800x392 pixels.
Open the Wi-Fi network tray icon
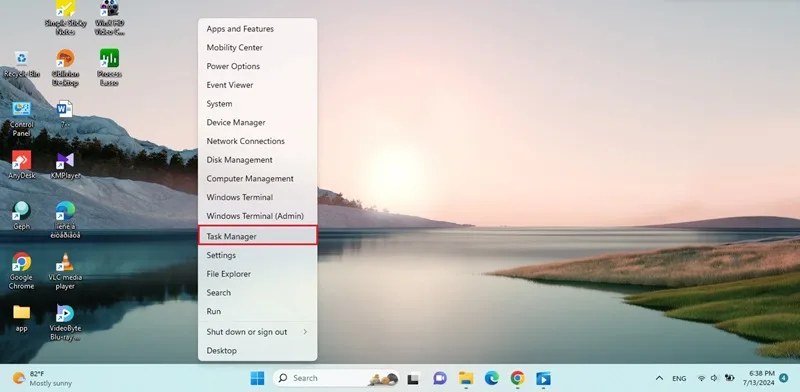(x=702, y=378)
